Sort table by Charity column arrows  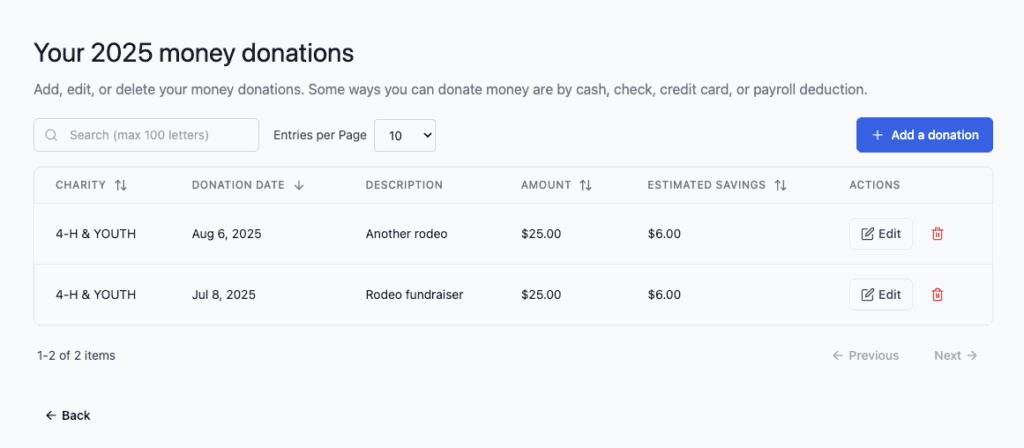(x=121, y=185)
